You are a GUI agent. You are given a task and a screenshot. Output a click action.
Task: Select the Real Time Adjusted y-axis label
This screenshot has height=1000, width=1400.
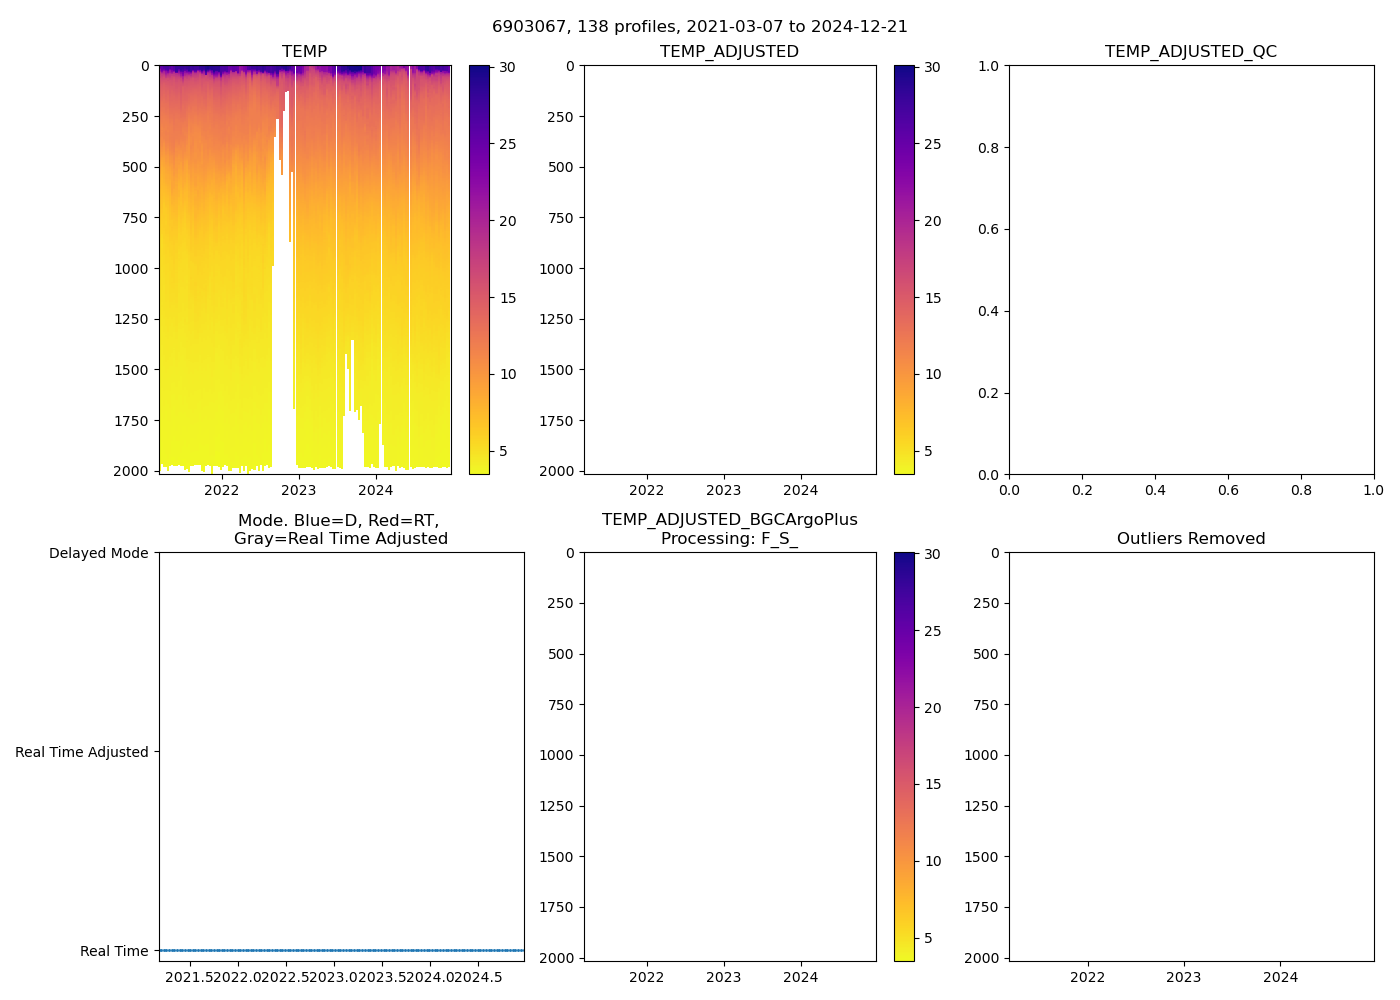click(81, 752)
